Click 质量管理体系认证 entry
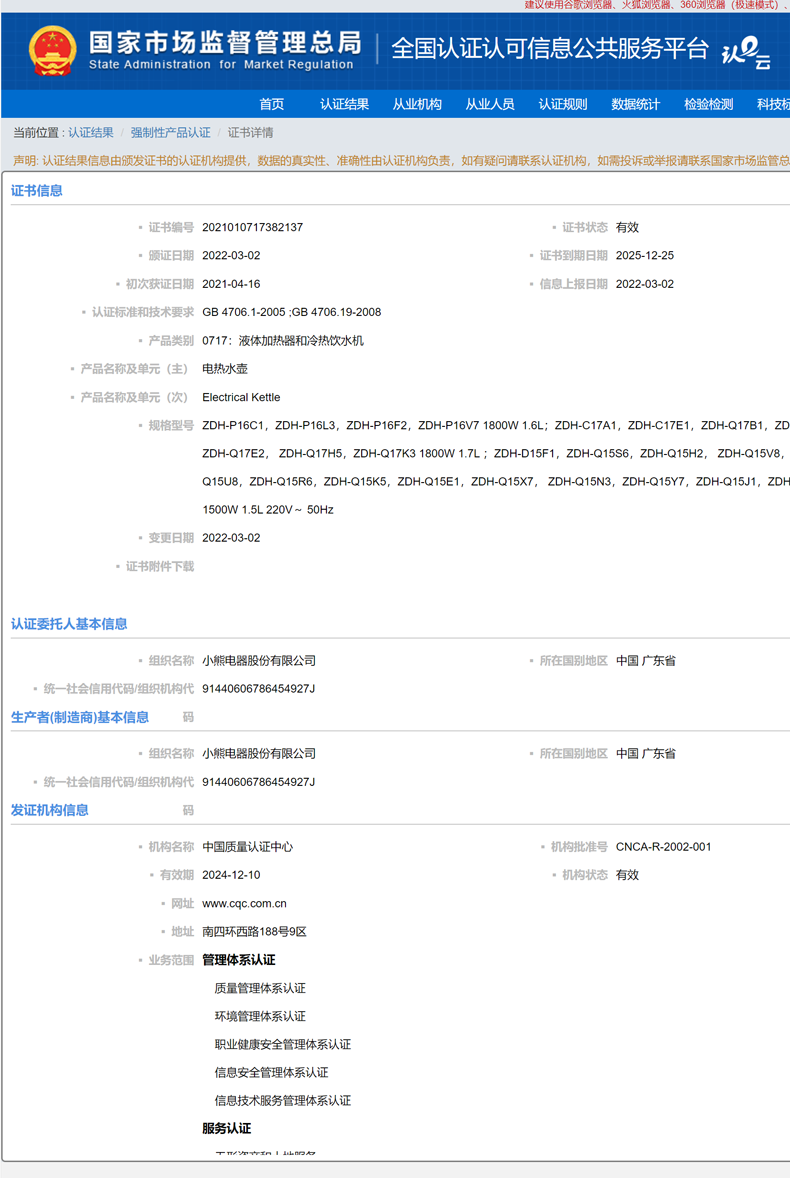 pyautogui.click(x=260, y=989)
